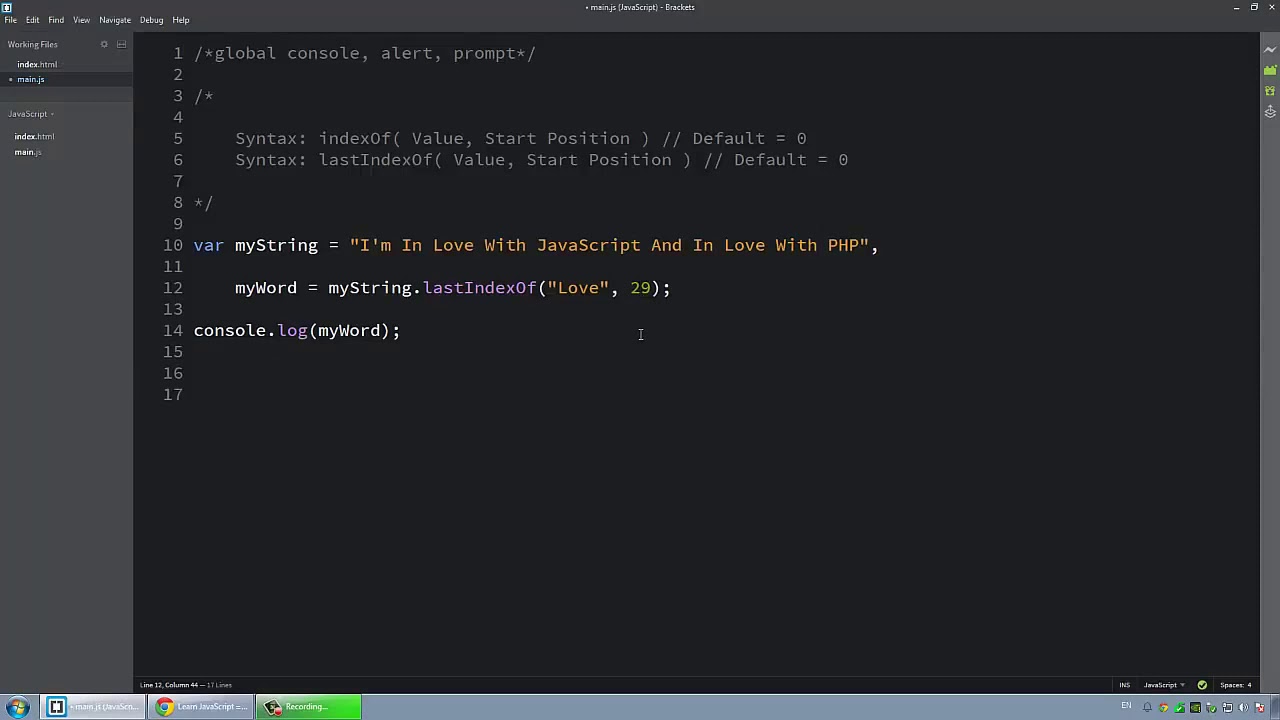Click the Brackets app icon in title bar
The width and height of the screenshot is (1280, 720).
click(6, 6)
